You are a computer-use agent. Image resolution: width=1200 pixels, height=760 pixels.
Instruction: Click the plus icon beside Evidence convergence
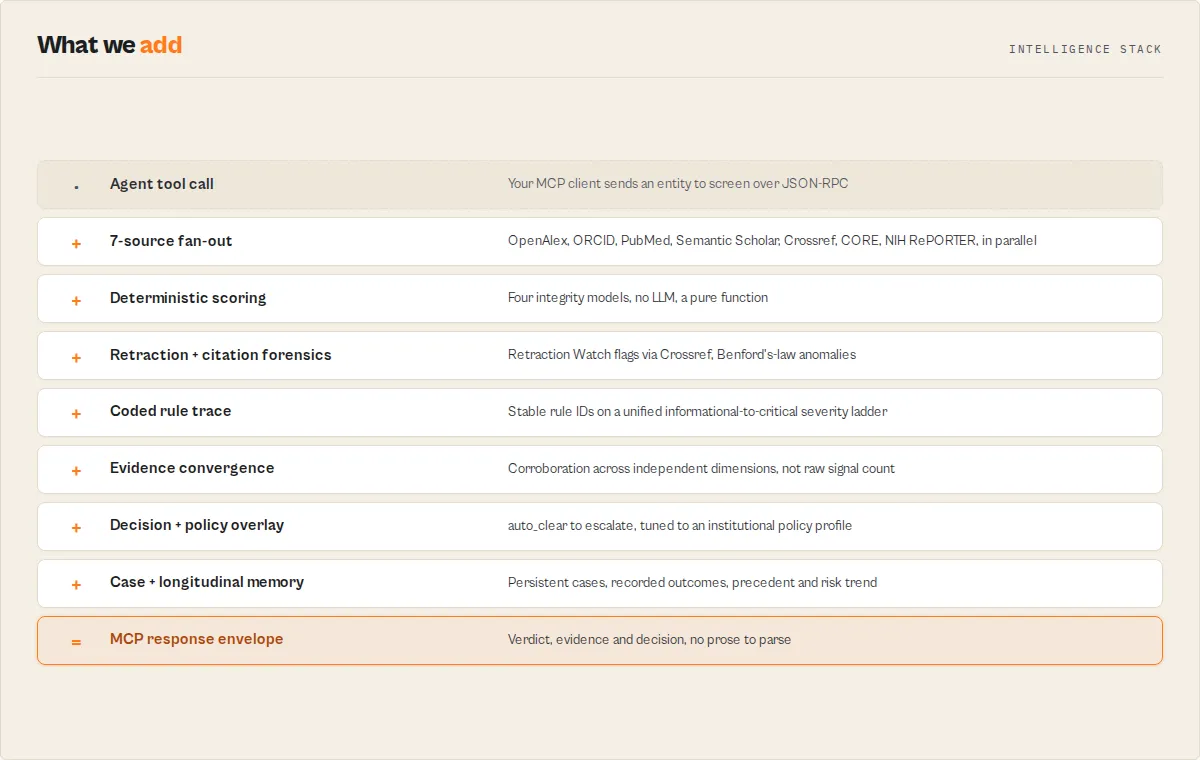pos(76,471)
